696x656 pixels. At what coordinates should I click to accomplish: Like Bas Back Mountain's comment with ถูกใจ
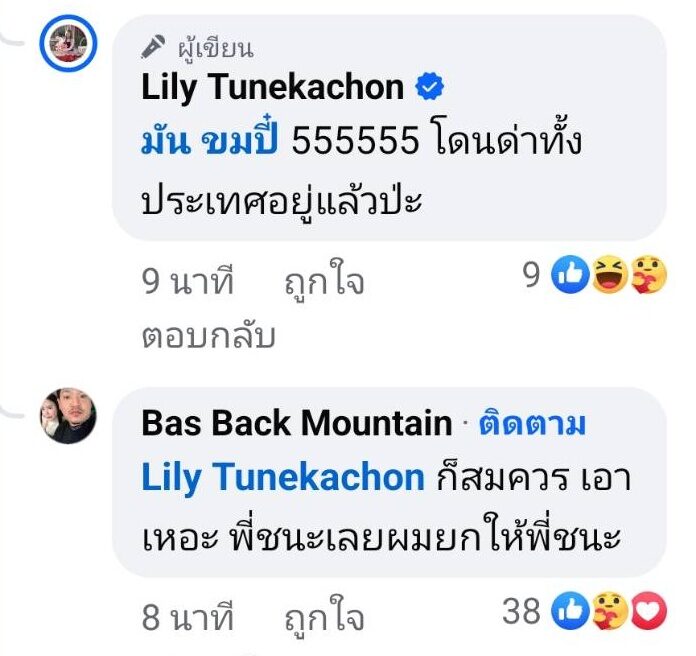click(324, 617)
